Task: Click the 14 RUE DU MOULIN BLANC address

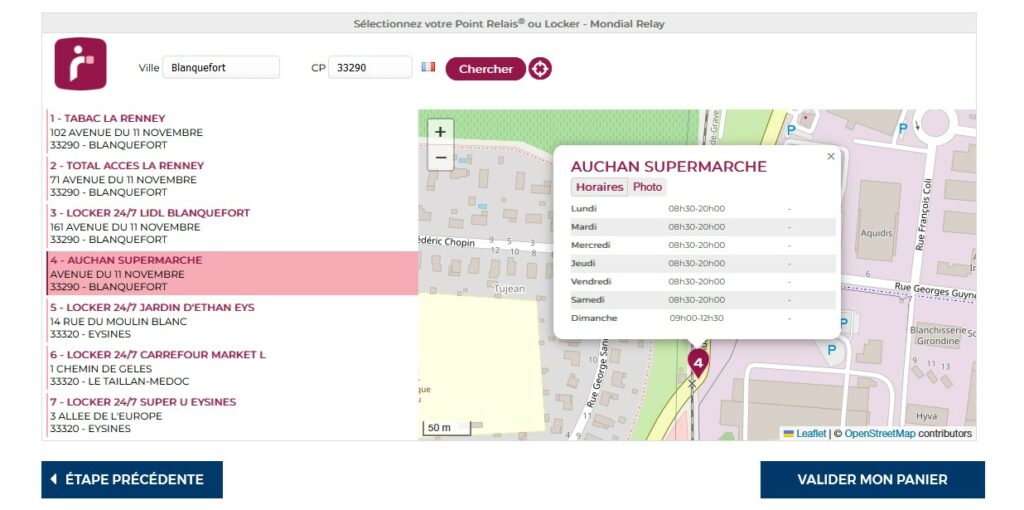Action: [118, 321]
